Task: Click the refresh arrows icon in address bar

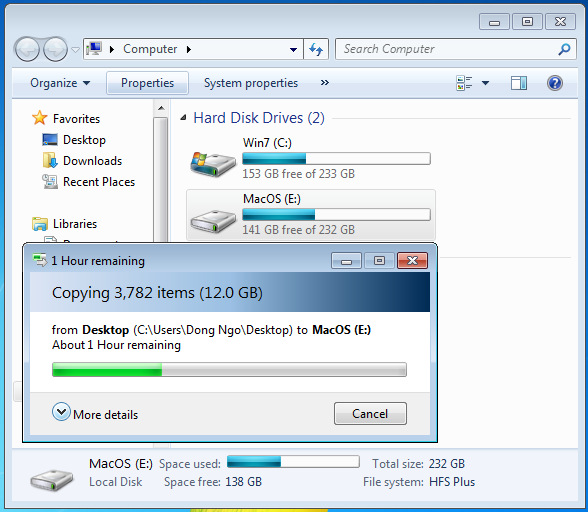Action: point(316,49)
